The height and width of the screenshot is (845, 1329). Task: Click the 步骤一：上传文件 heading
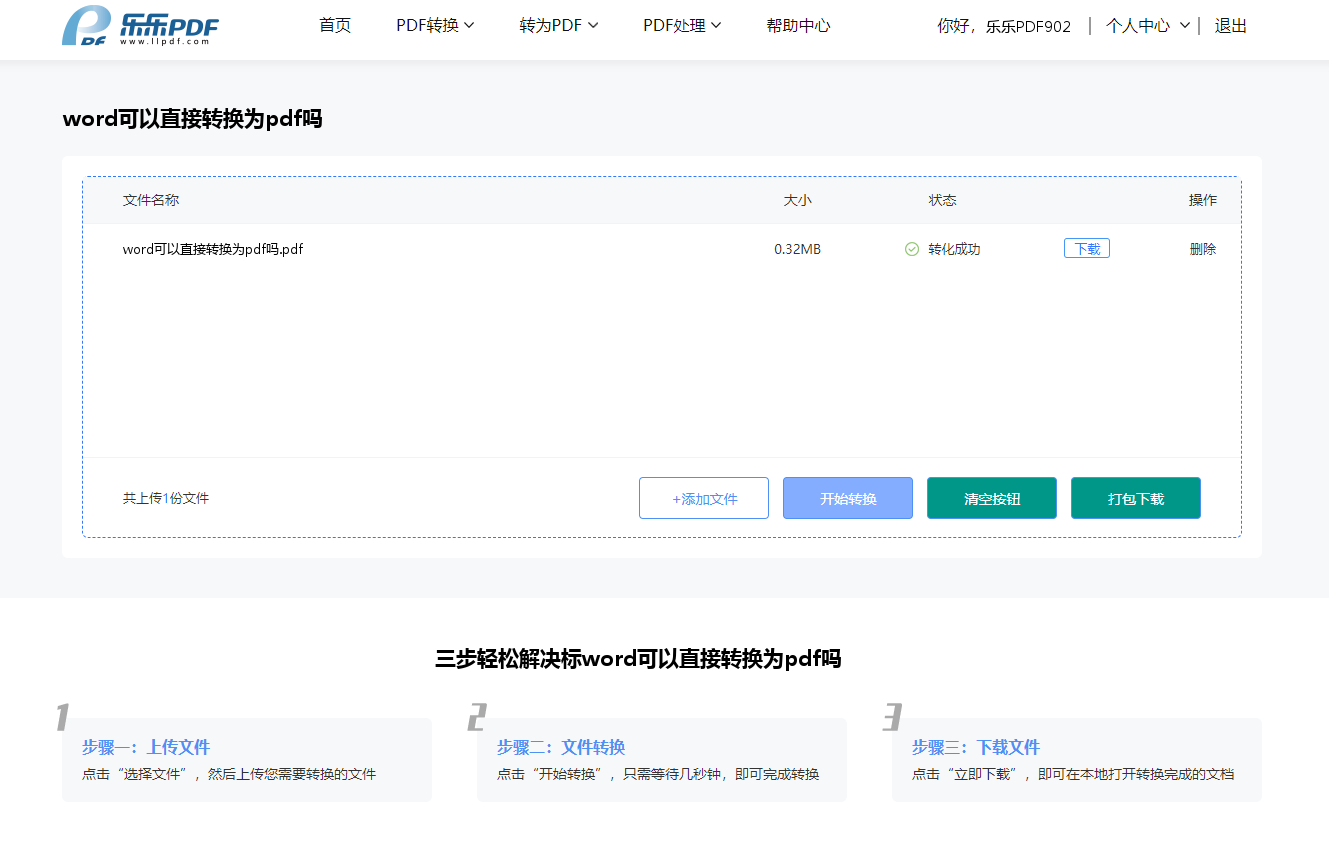click(x=146, y=747)
